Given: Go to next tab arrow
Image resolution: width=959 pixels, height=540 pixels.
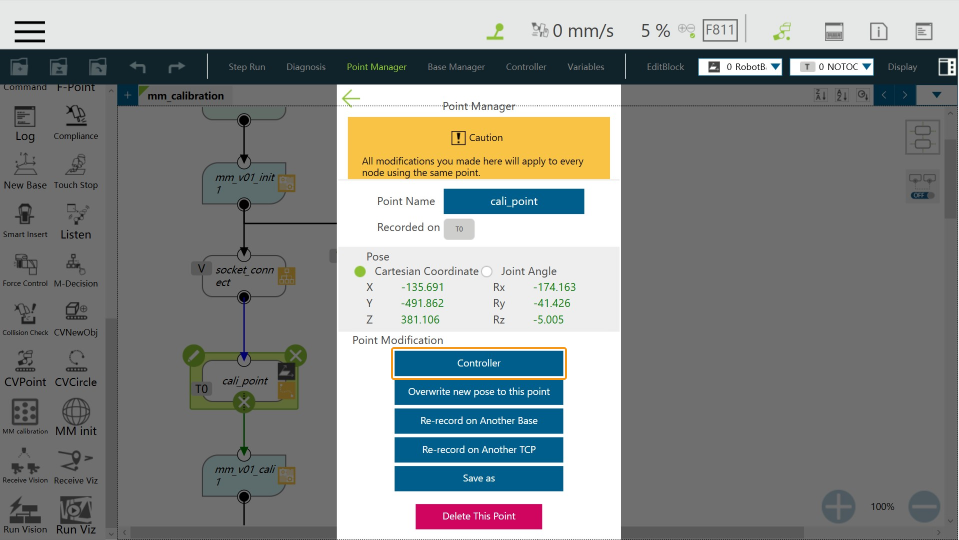Looking at the screenshot, I should coord(905,95).
